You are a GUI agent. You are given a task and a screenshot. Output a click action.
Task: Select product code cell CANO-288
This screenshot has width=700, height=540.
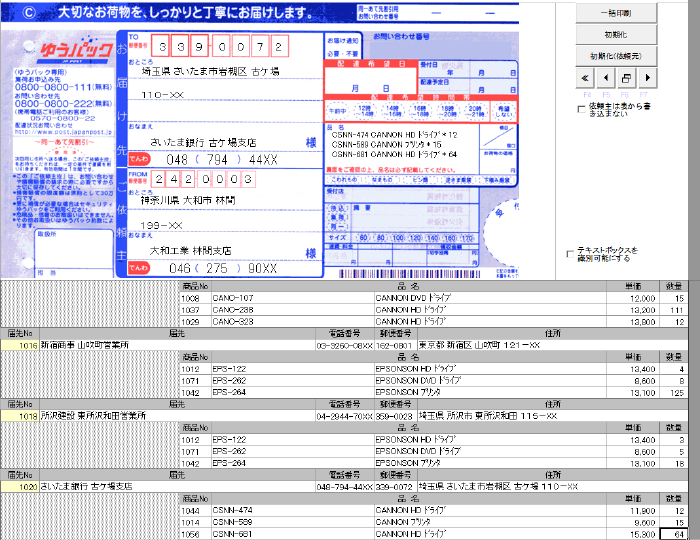click(x=293, y=310)
